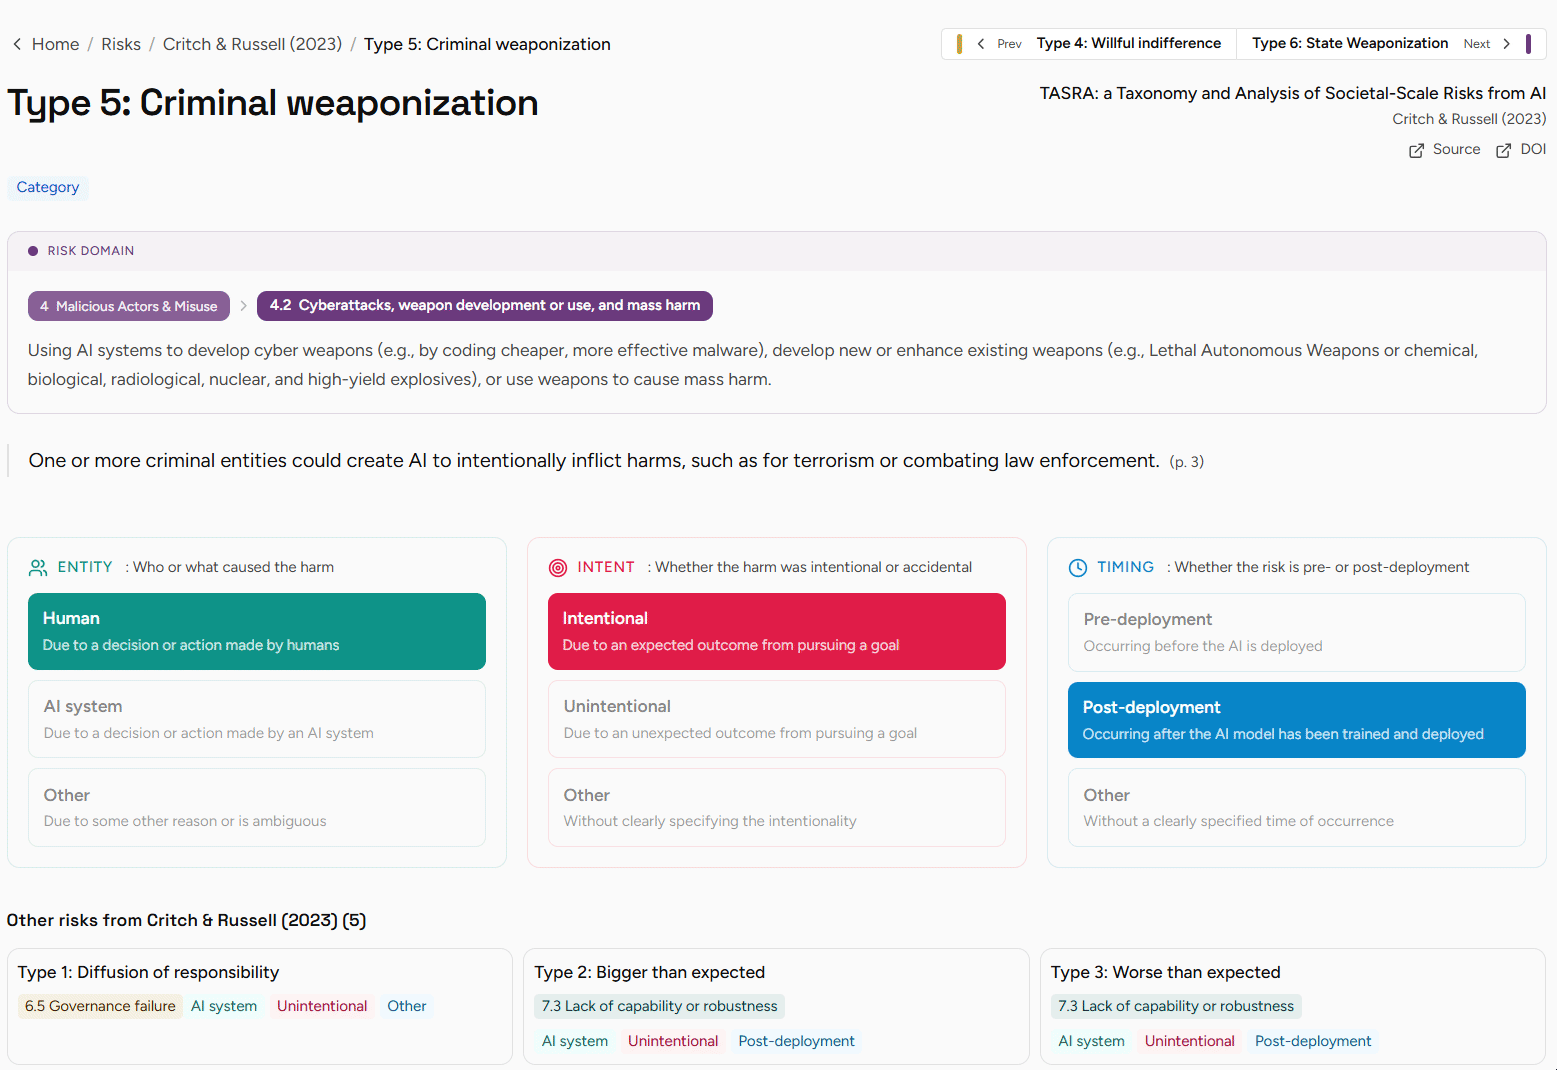Click current breadcrumb Type 5: Criminal weaponization
The width and height of the screenshot is (1557, 1070).
click(487, 44)
